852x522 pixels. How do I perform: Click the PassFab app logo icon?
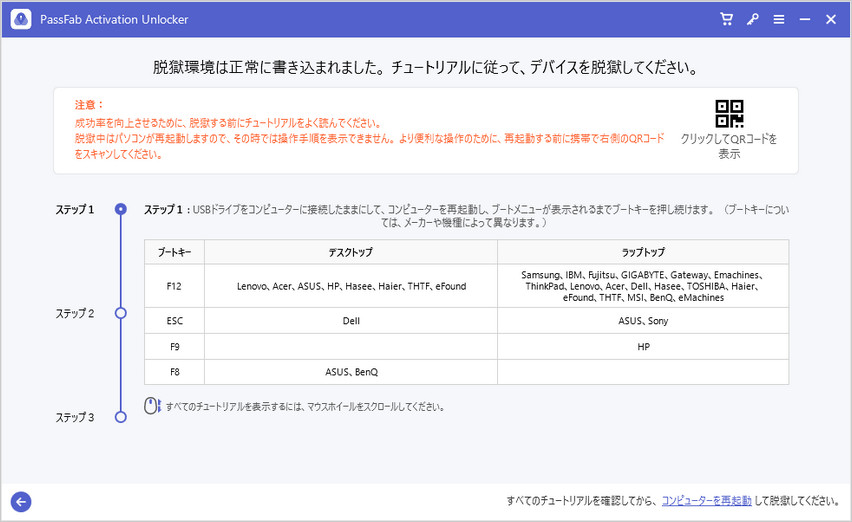pyautogui.click(x=21, y=20)
